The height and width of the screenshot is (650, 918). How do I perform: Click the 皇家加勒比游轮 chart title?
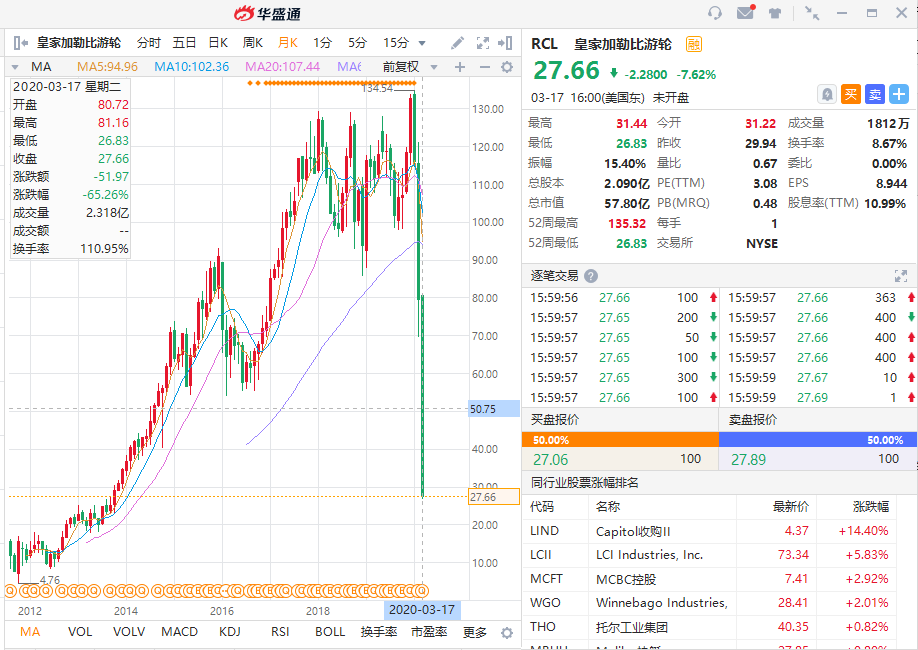79,43
